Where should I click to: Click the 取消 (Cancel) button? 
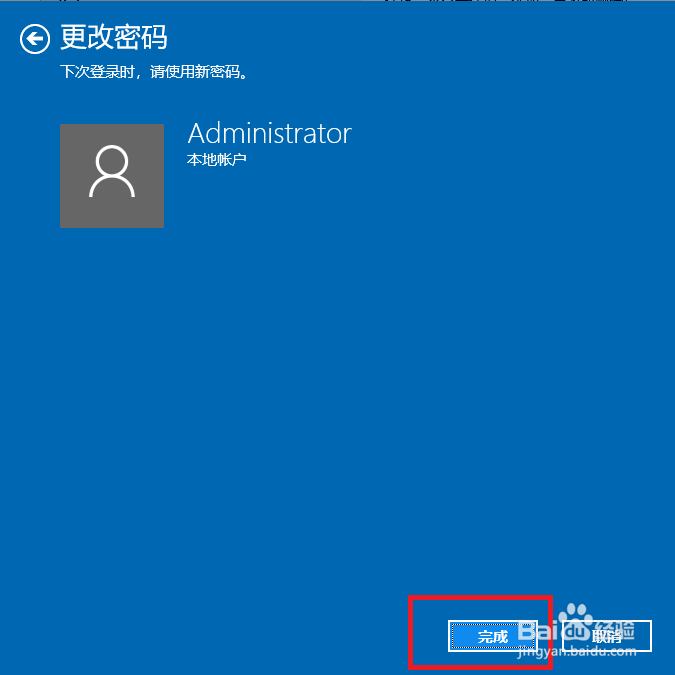coord(607,636)
